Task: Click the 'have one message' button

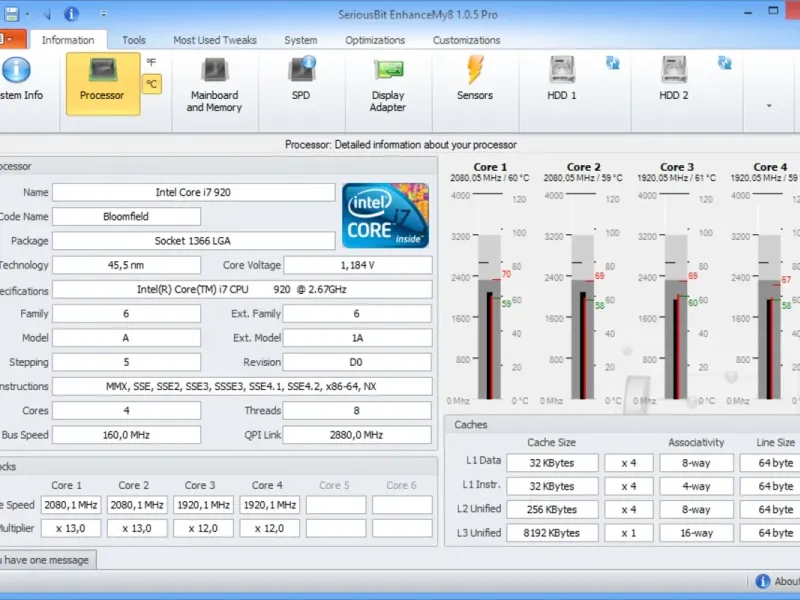Action: pos(47,560)
